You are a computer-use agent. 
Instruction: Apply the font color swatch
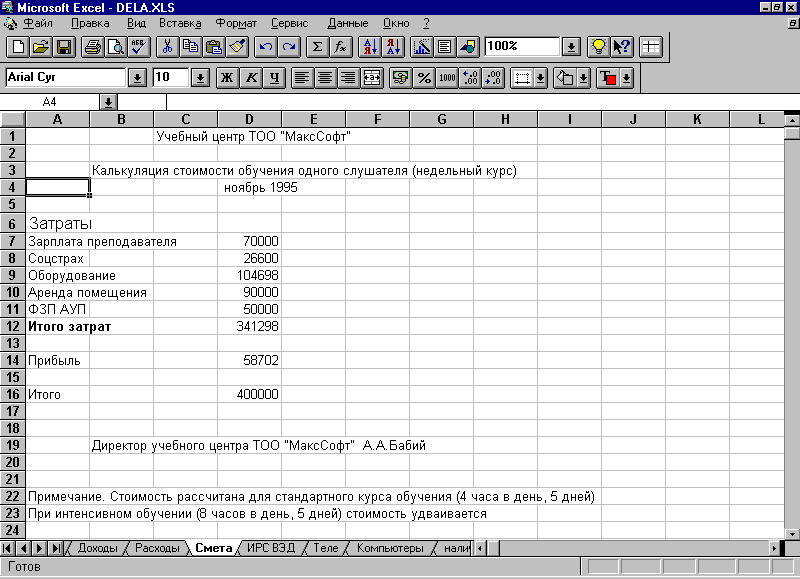(x=609, y=78)
